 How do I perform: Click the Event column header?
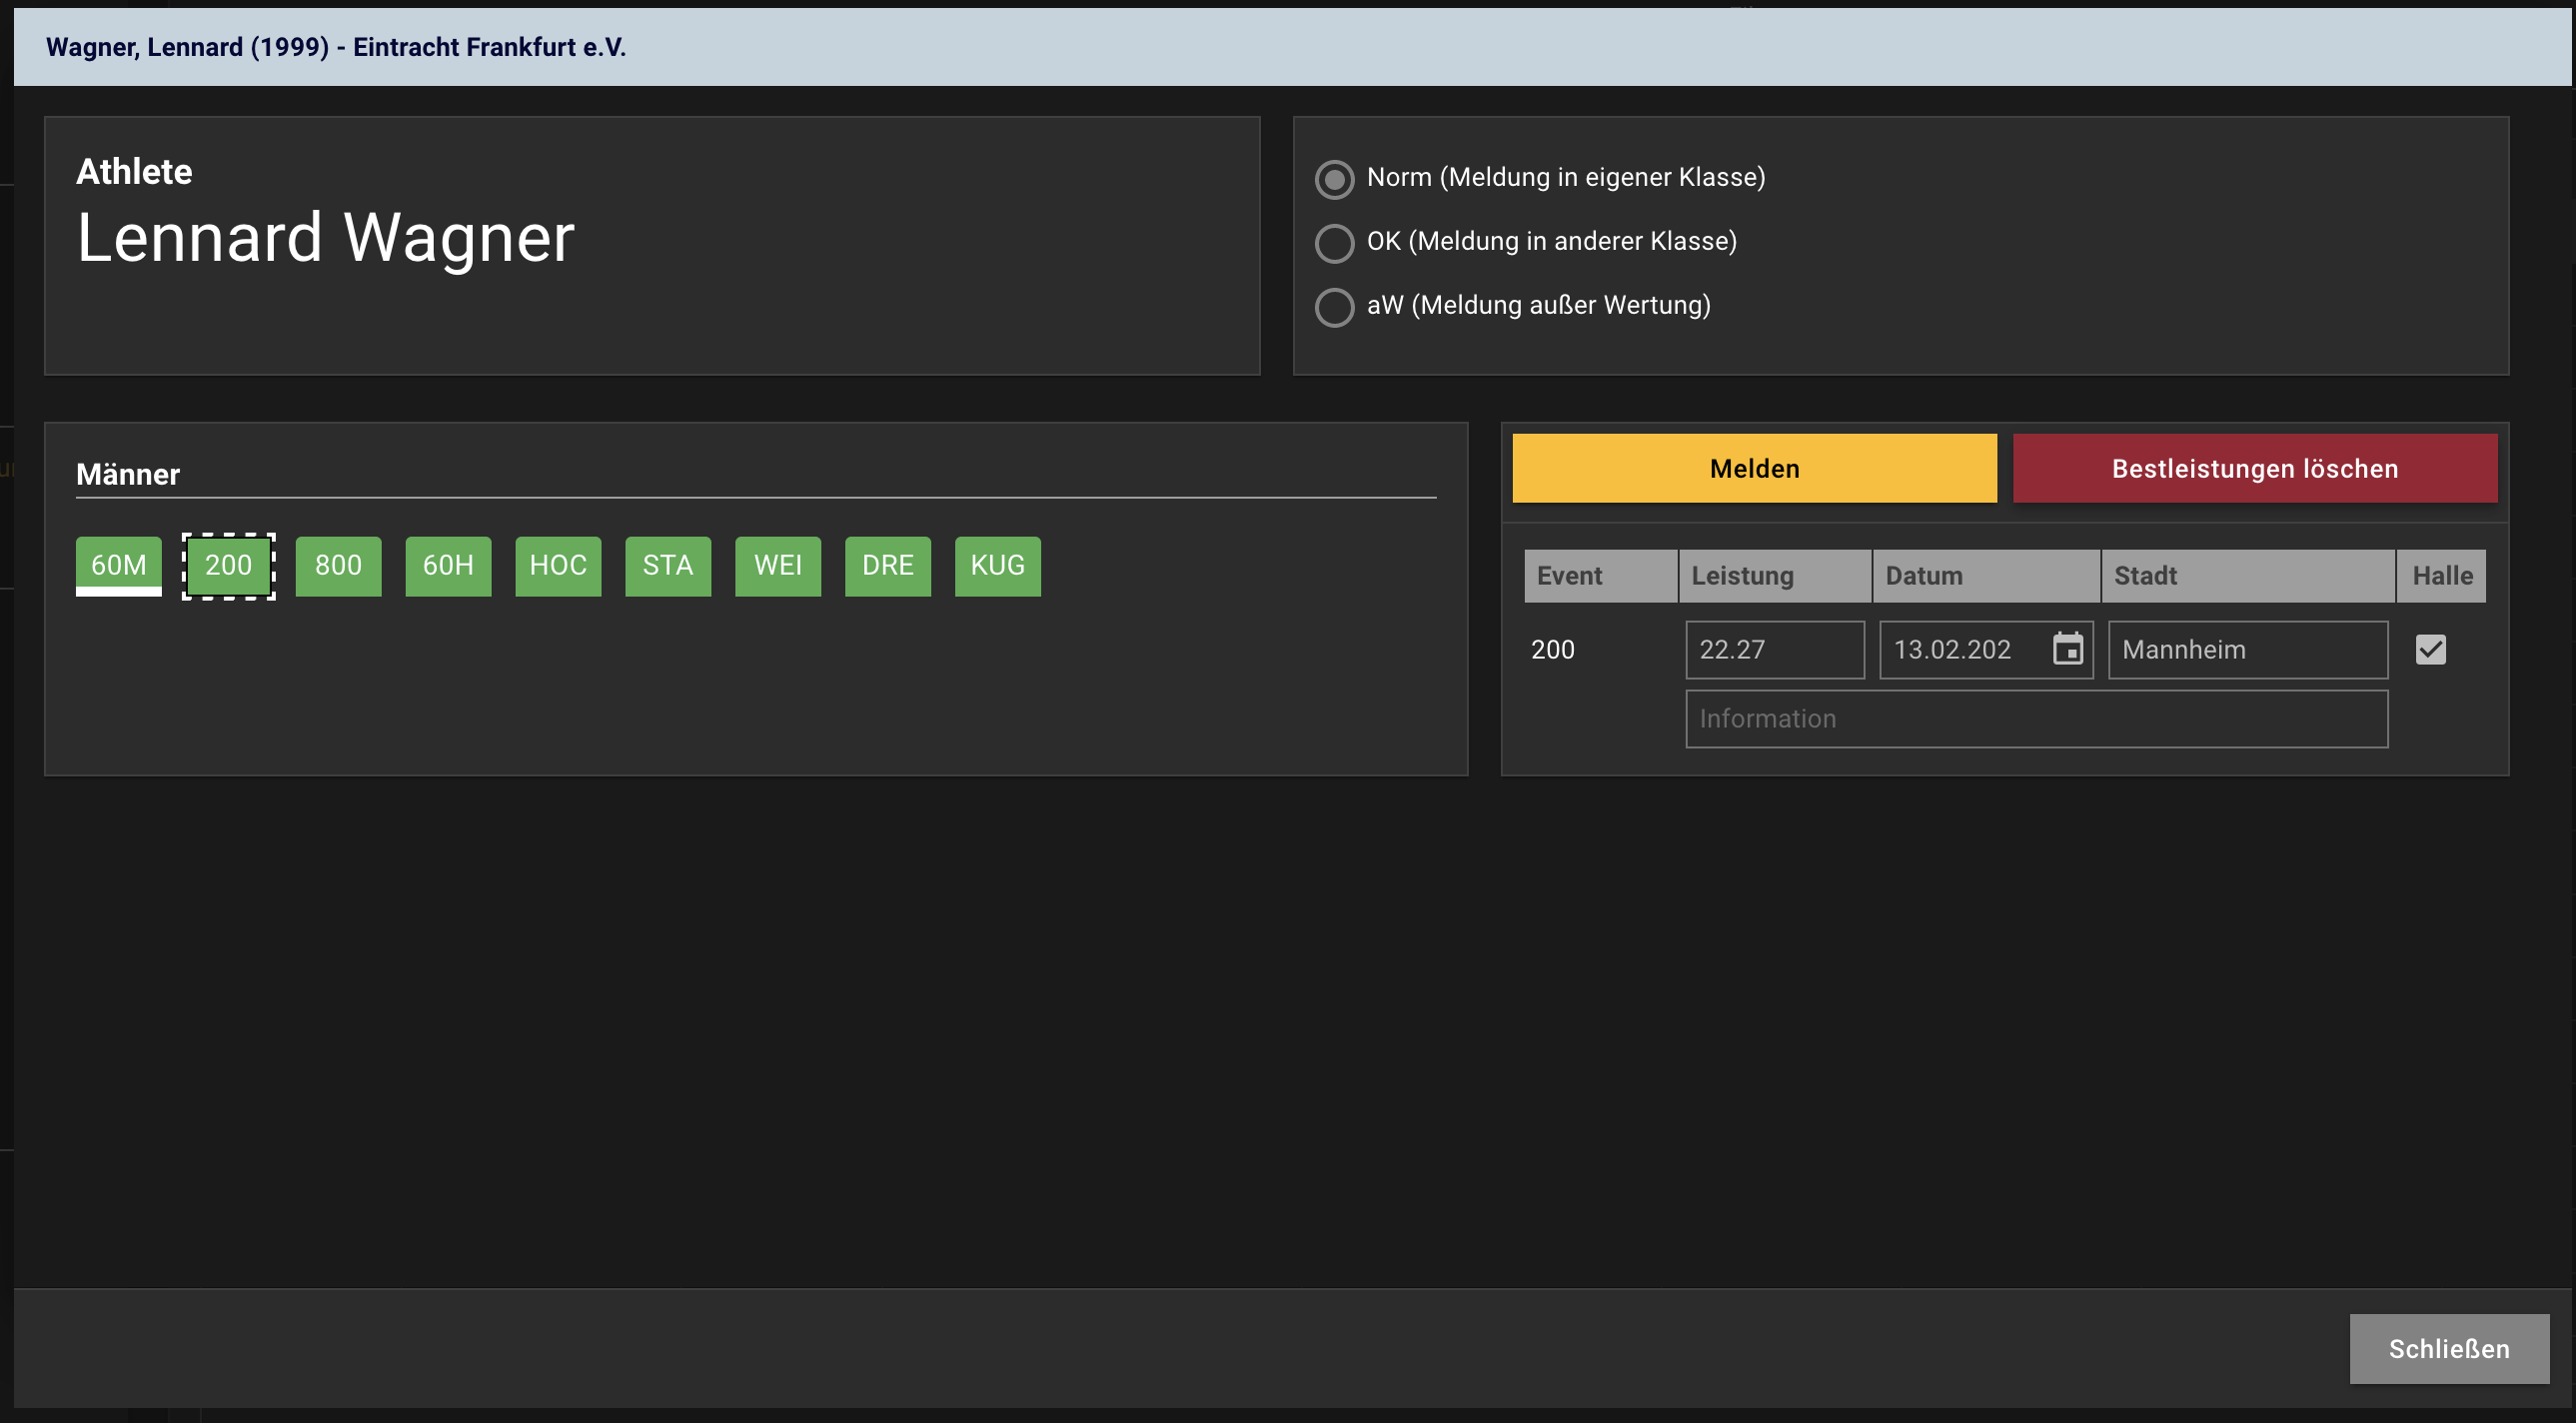click(x=1600, y=576)
